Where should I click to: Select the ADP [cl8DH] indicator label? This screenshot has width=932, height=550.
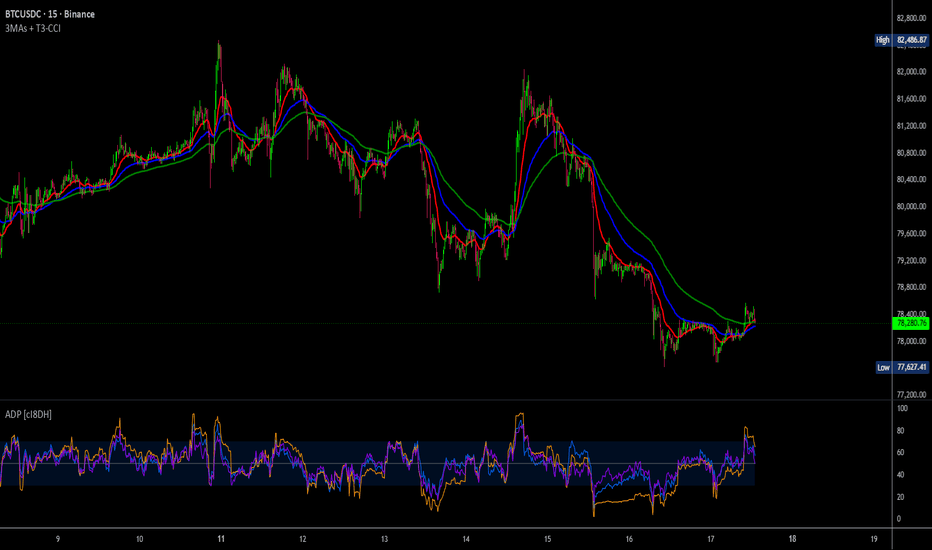point(28,414)
